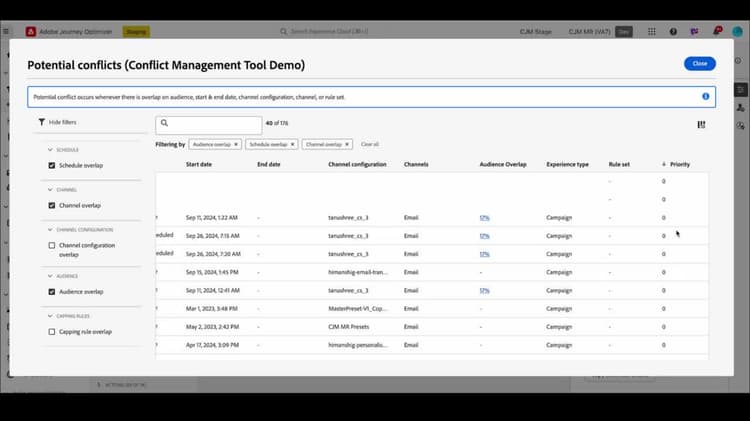
Task: Click the himanshig-email-tran... configuration cell
Action: tap(358, 273)
